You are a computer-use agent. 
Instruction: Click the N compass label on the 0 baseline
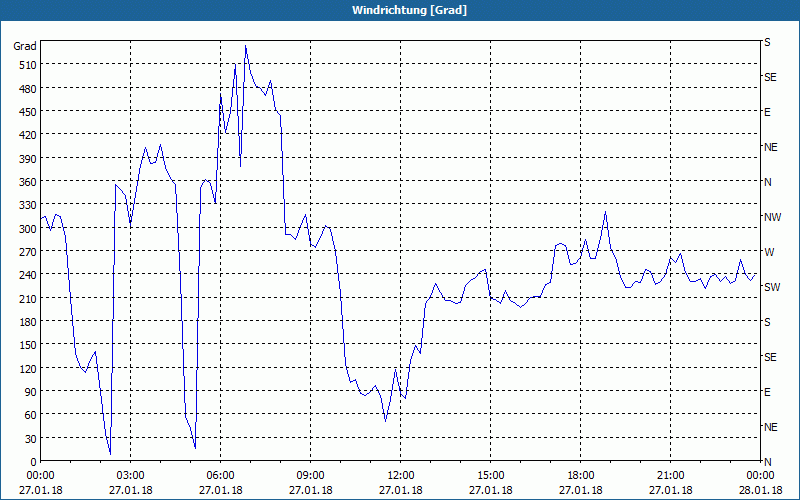(767, 462)
